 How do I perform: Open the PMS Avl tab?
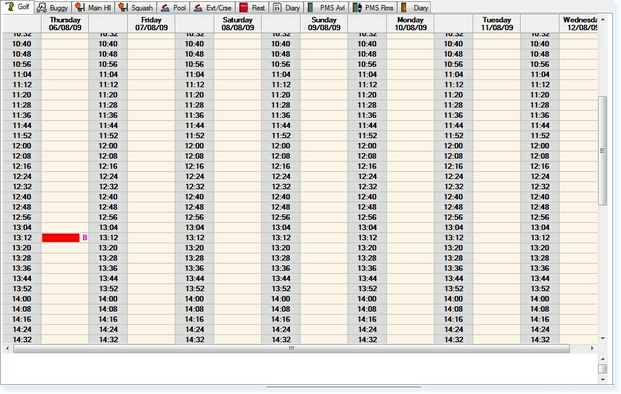326,8
